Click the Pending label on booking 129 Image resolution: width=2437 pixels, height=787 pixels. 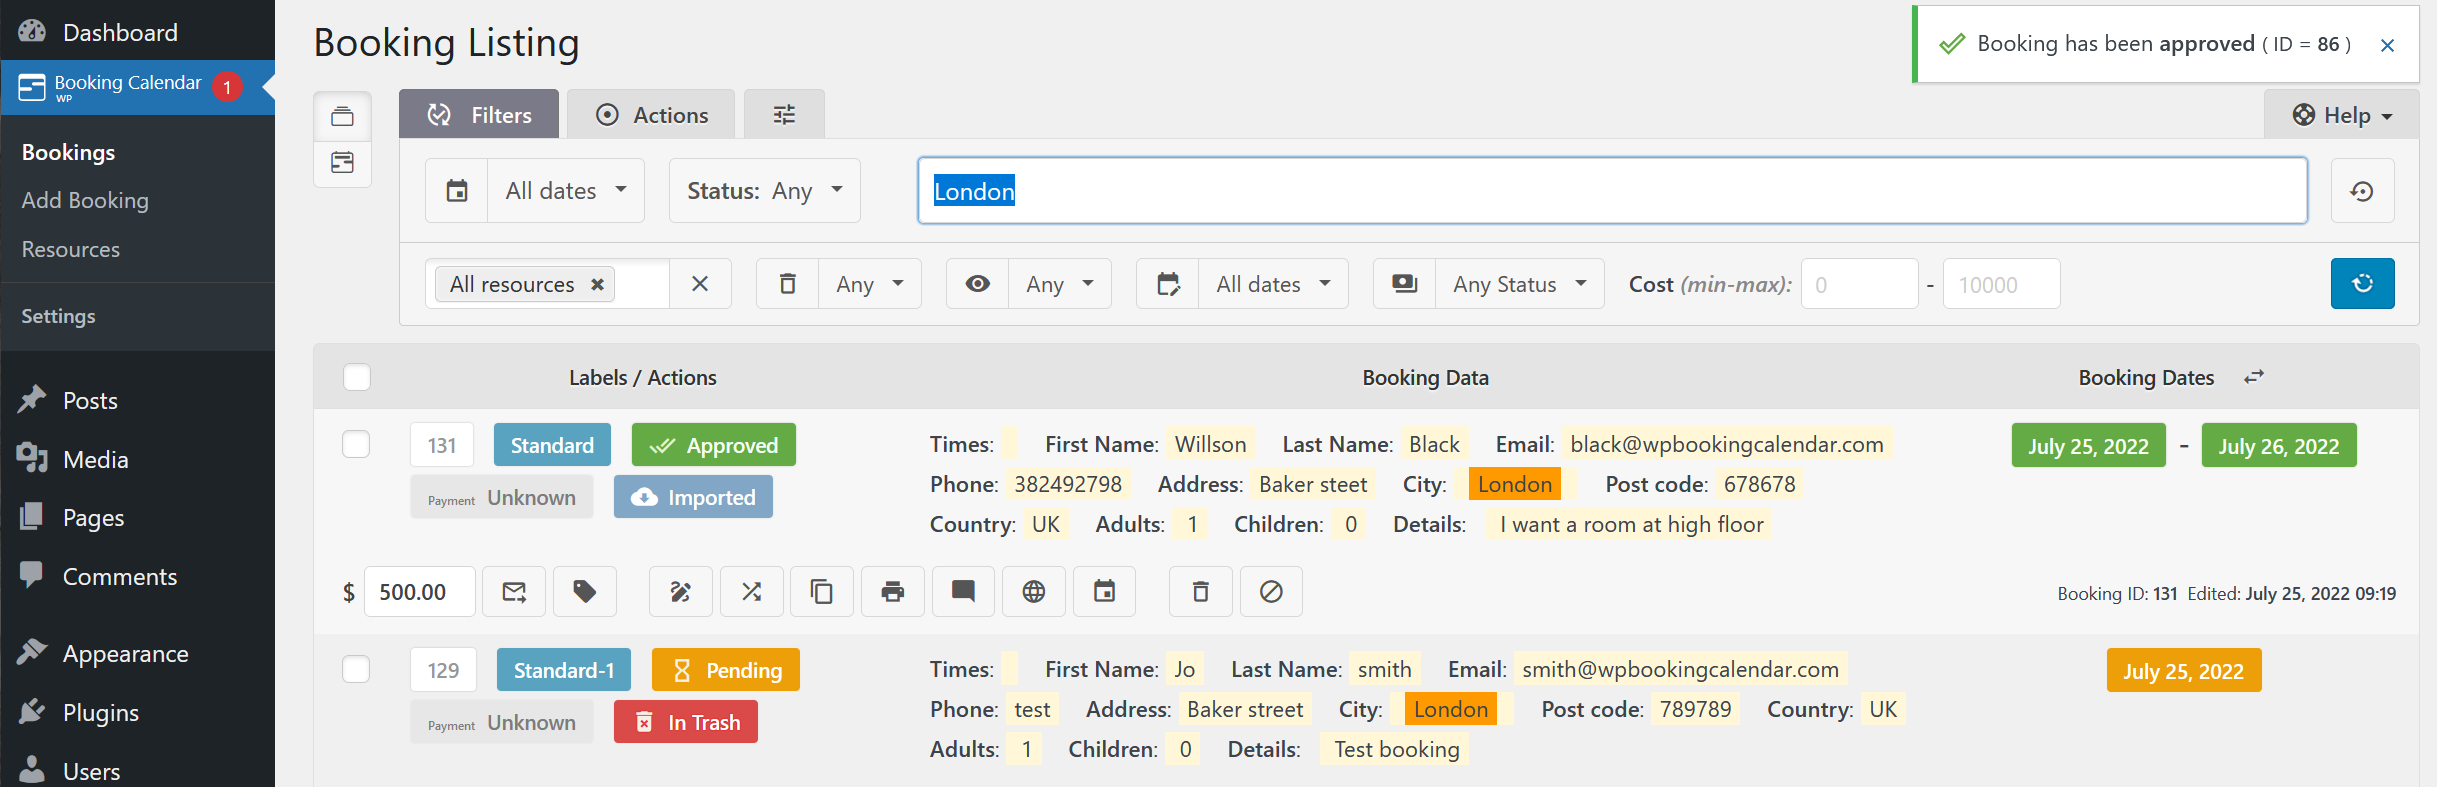[x=725, y=670]
